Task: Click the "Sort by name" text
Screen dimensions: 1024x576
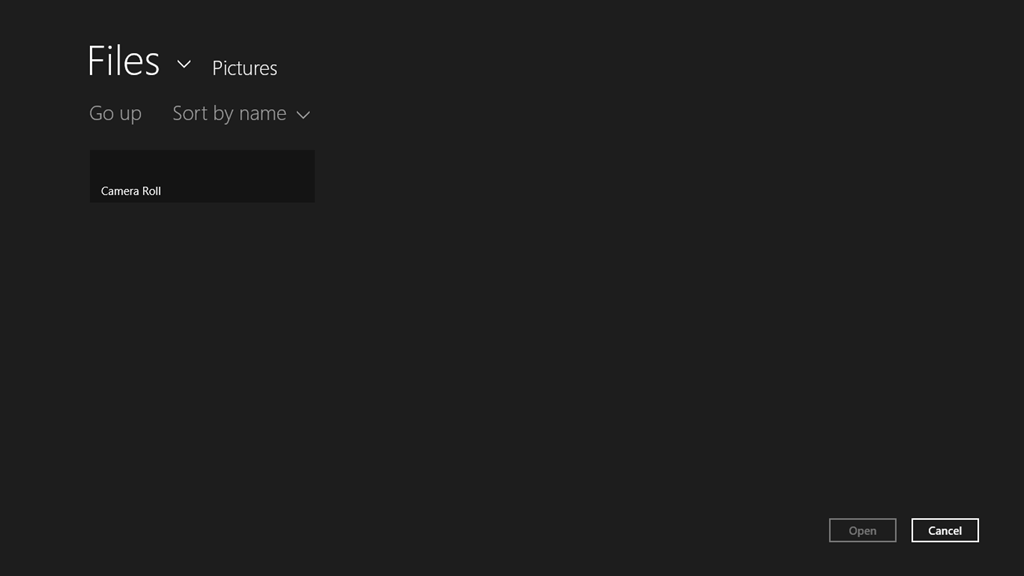Action: click(x=229, y=114)
